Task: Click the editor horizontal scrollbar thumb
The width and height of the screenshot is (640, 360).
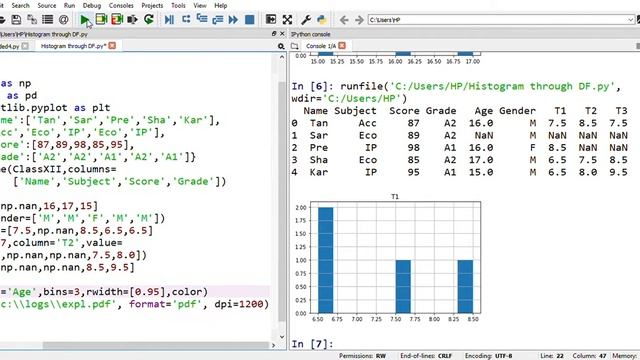Action: [155, 345]
